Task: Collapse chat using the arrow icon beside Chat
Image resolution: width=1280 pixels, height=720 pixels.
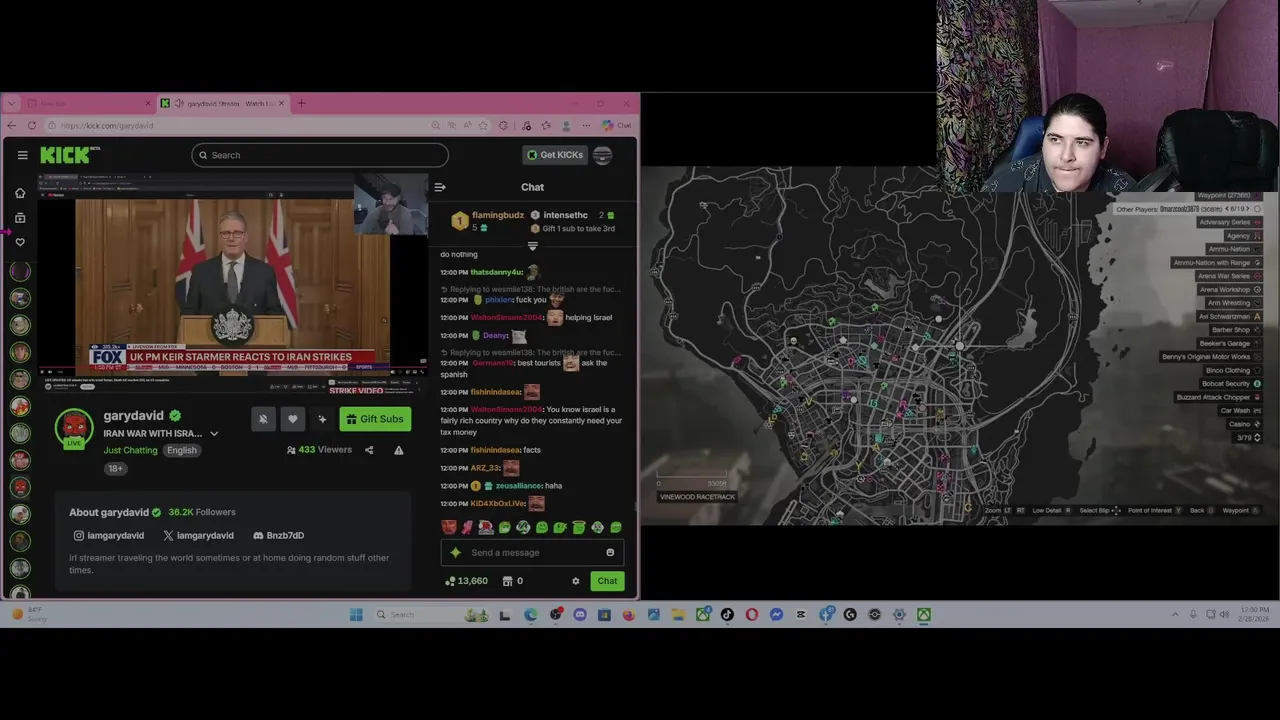Action: coord(439,187)
